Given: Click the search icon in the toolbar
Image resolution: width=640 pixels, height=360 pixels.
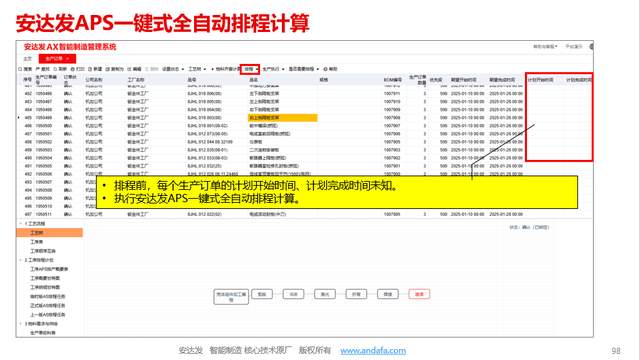Looking at the screenshot, I should (x=20, y=69).
